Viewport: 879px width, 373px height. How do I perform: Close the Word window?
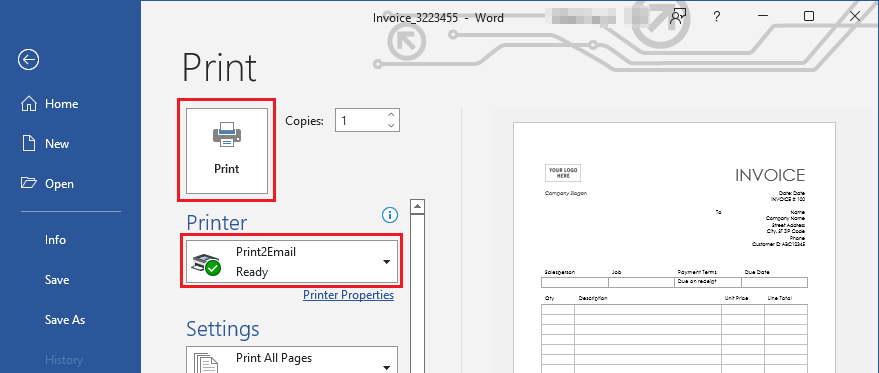coord(854,16)
